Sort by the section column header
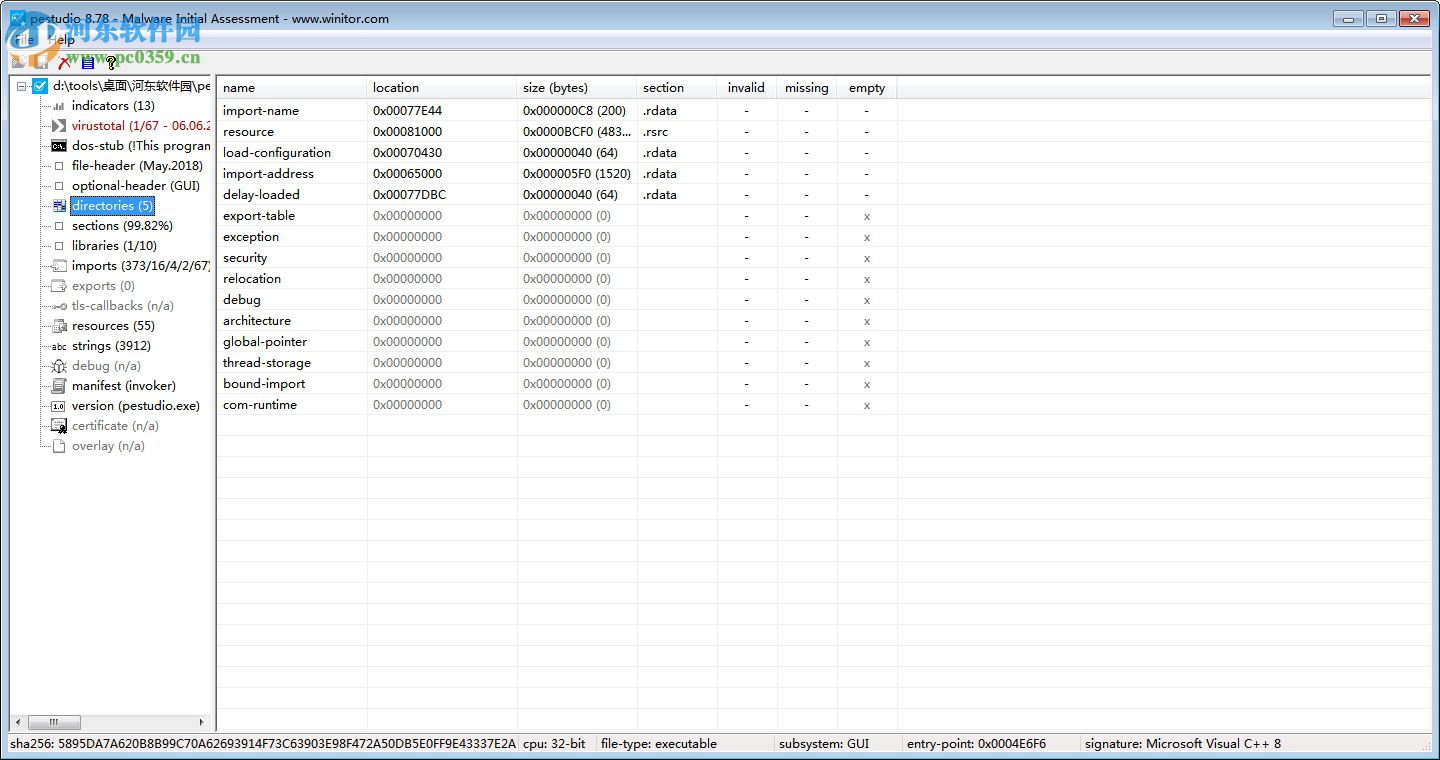The image size is (1440, 760). tap(677, 88)
